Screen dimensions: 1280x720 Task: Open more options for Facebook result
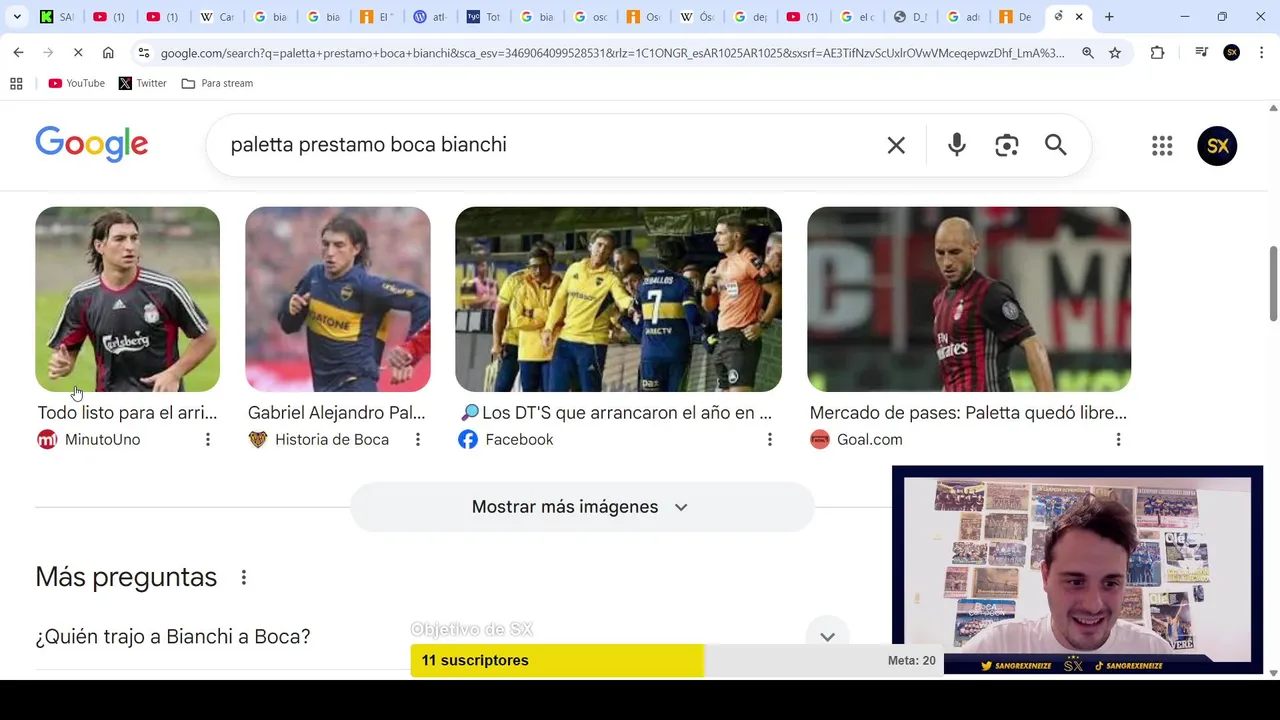point(770,440)
